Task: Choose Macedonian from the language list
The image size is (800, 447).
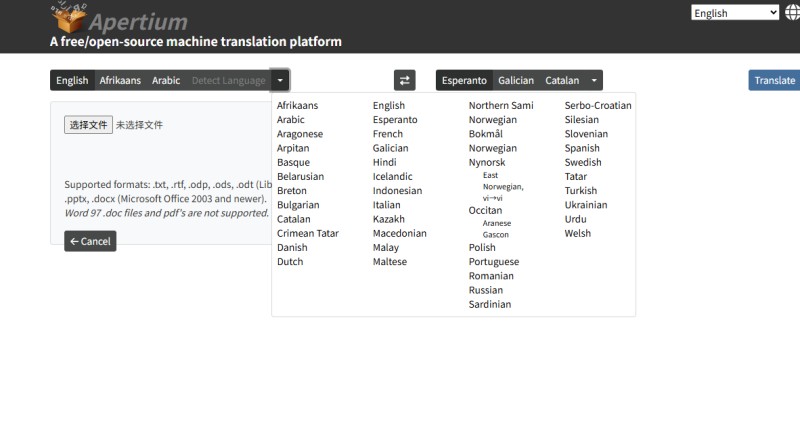Action: click(399, 233)
